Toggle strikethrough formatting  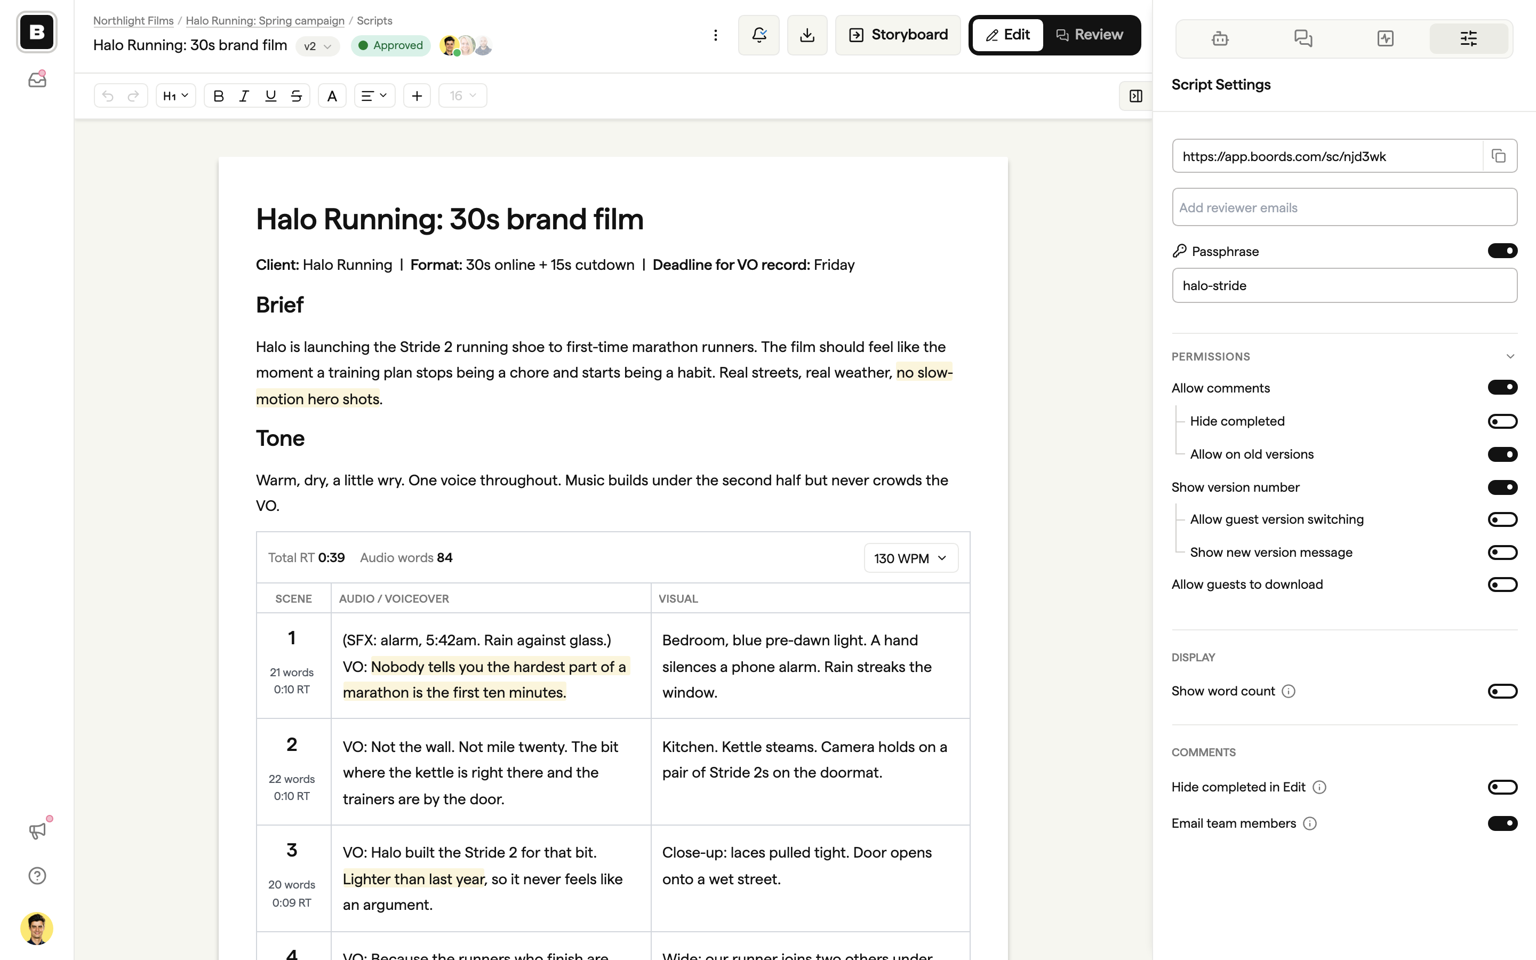tap(296, 96)
